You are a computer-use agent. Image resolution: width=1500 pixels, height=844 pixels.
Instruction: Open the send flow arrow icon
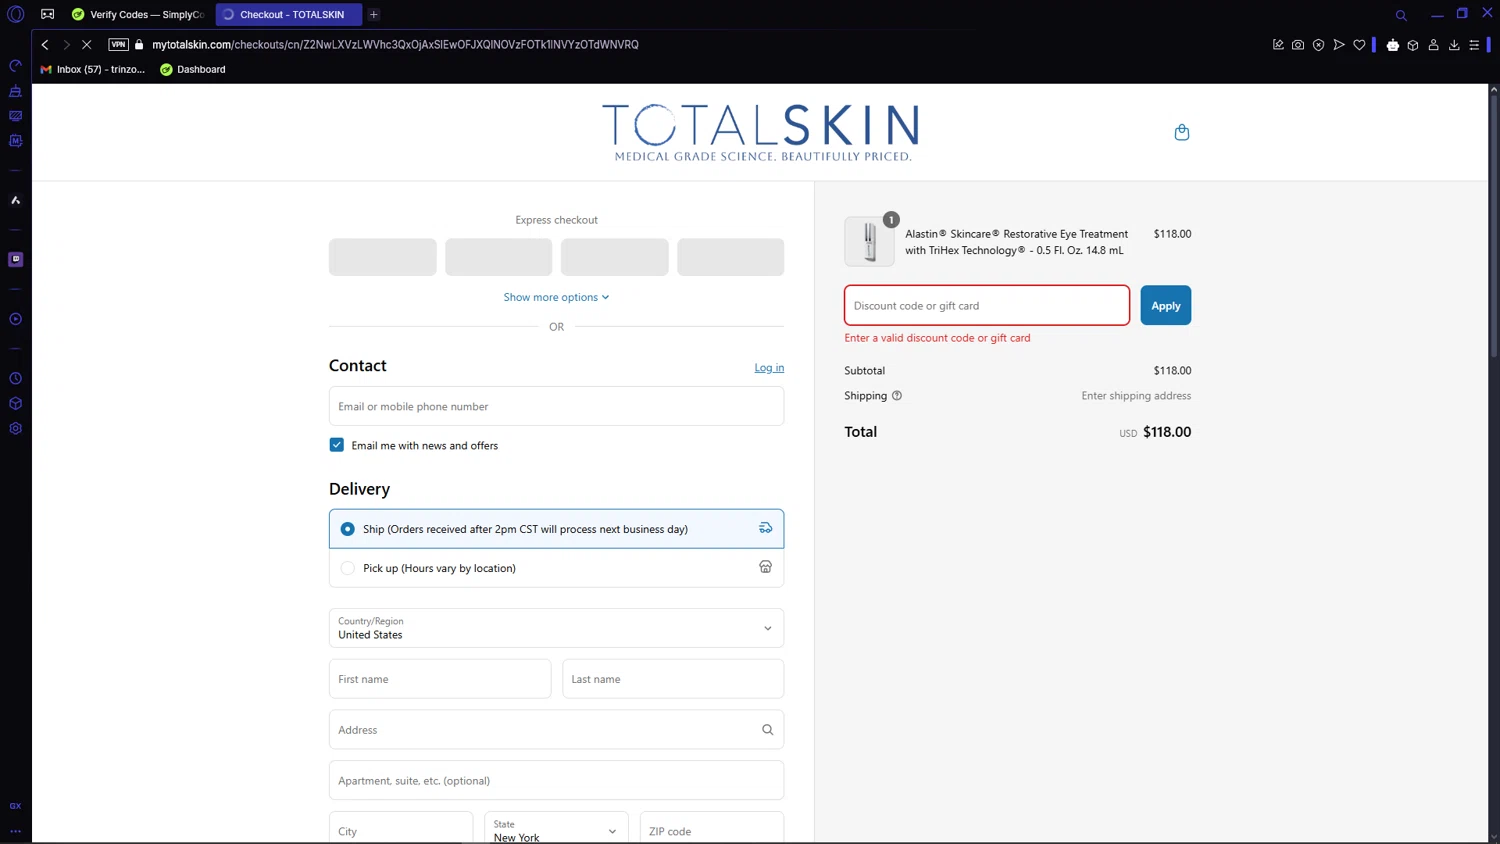[1339, 44]
